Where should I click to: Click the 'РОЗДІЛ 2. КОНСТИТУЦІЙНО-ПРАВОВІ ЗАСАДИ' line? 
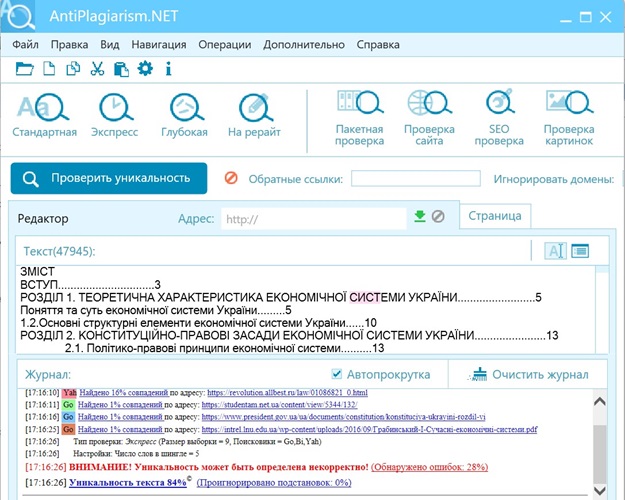pos(289,335)
